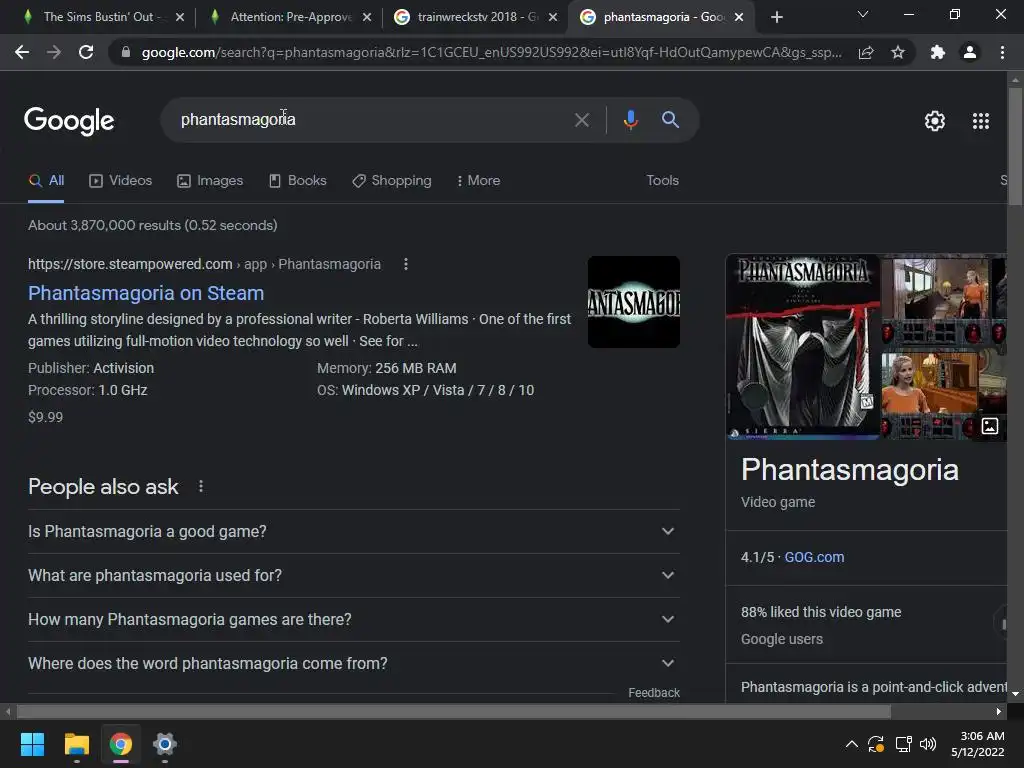Submit search using magnifier icon
The height and width of the screenshot is (768, 1024).
coord(670,120)
